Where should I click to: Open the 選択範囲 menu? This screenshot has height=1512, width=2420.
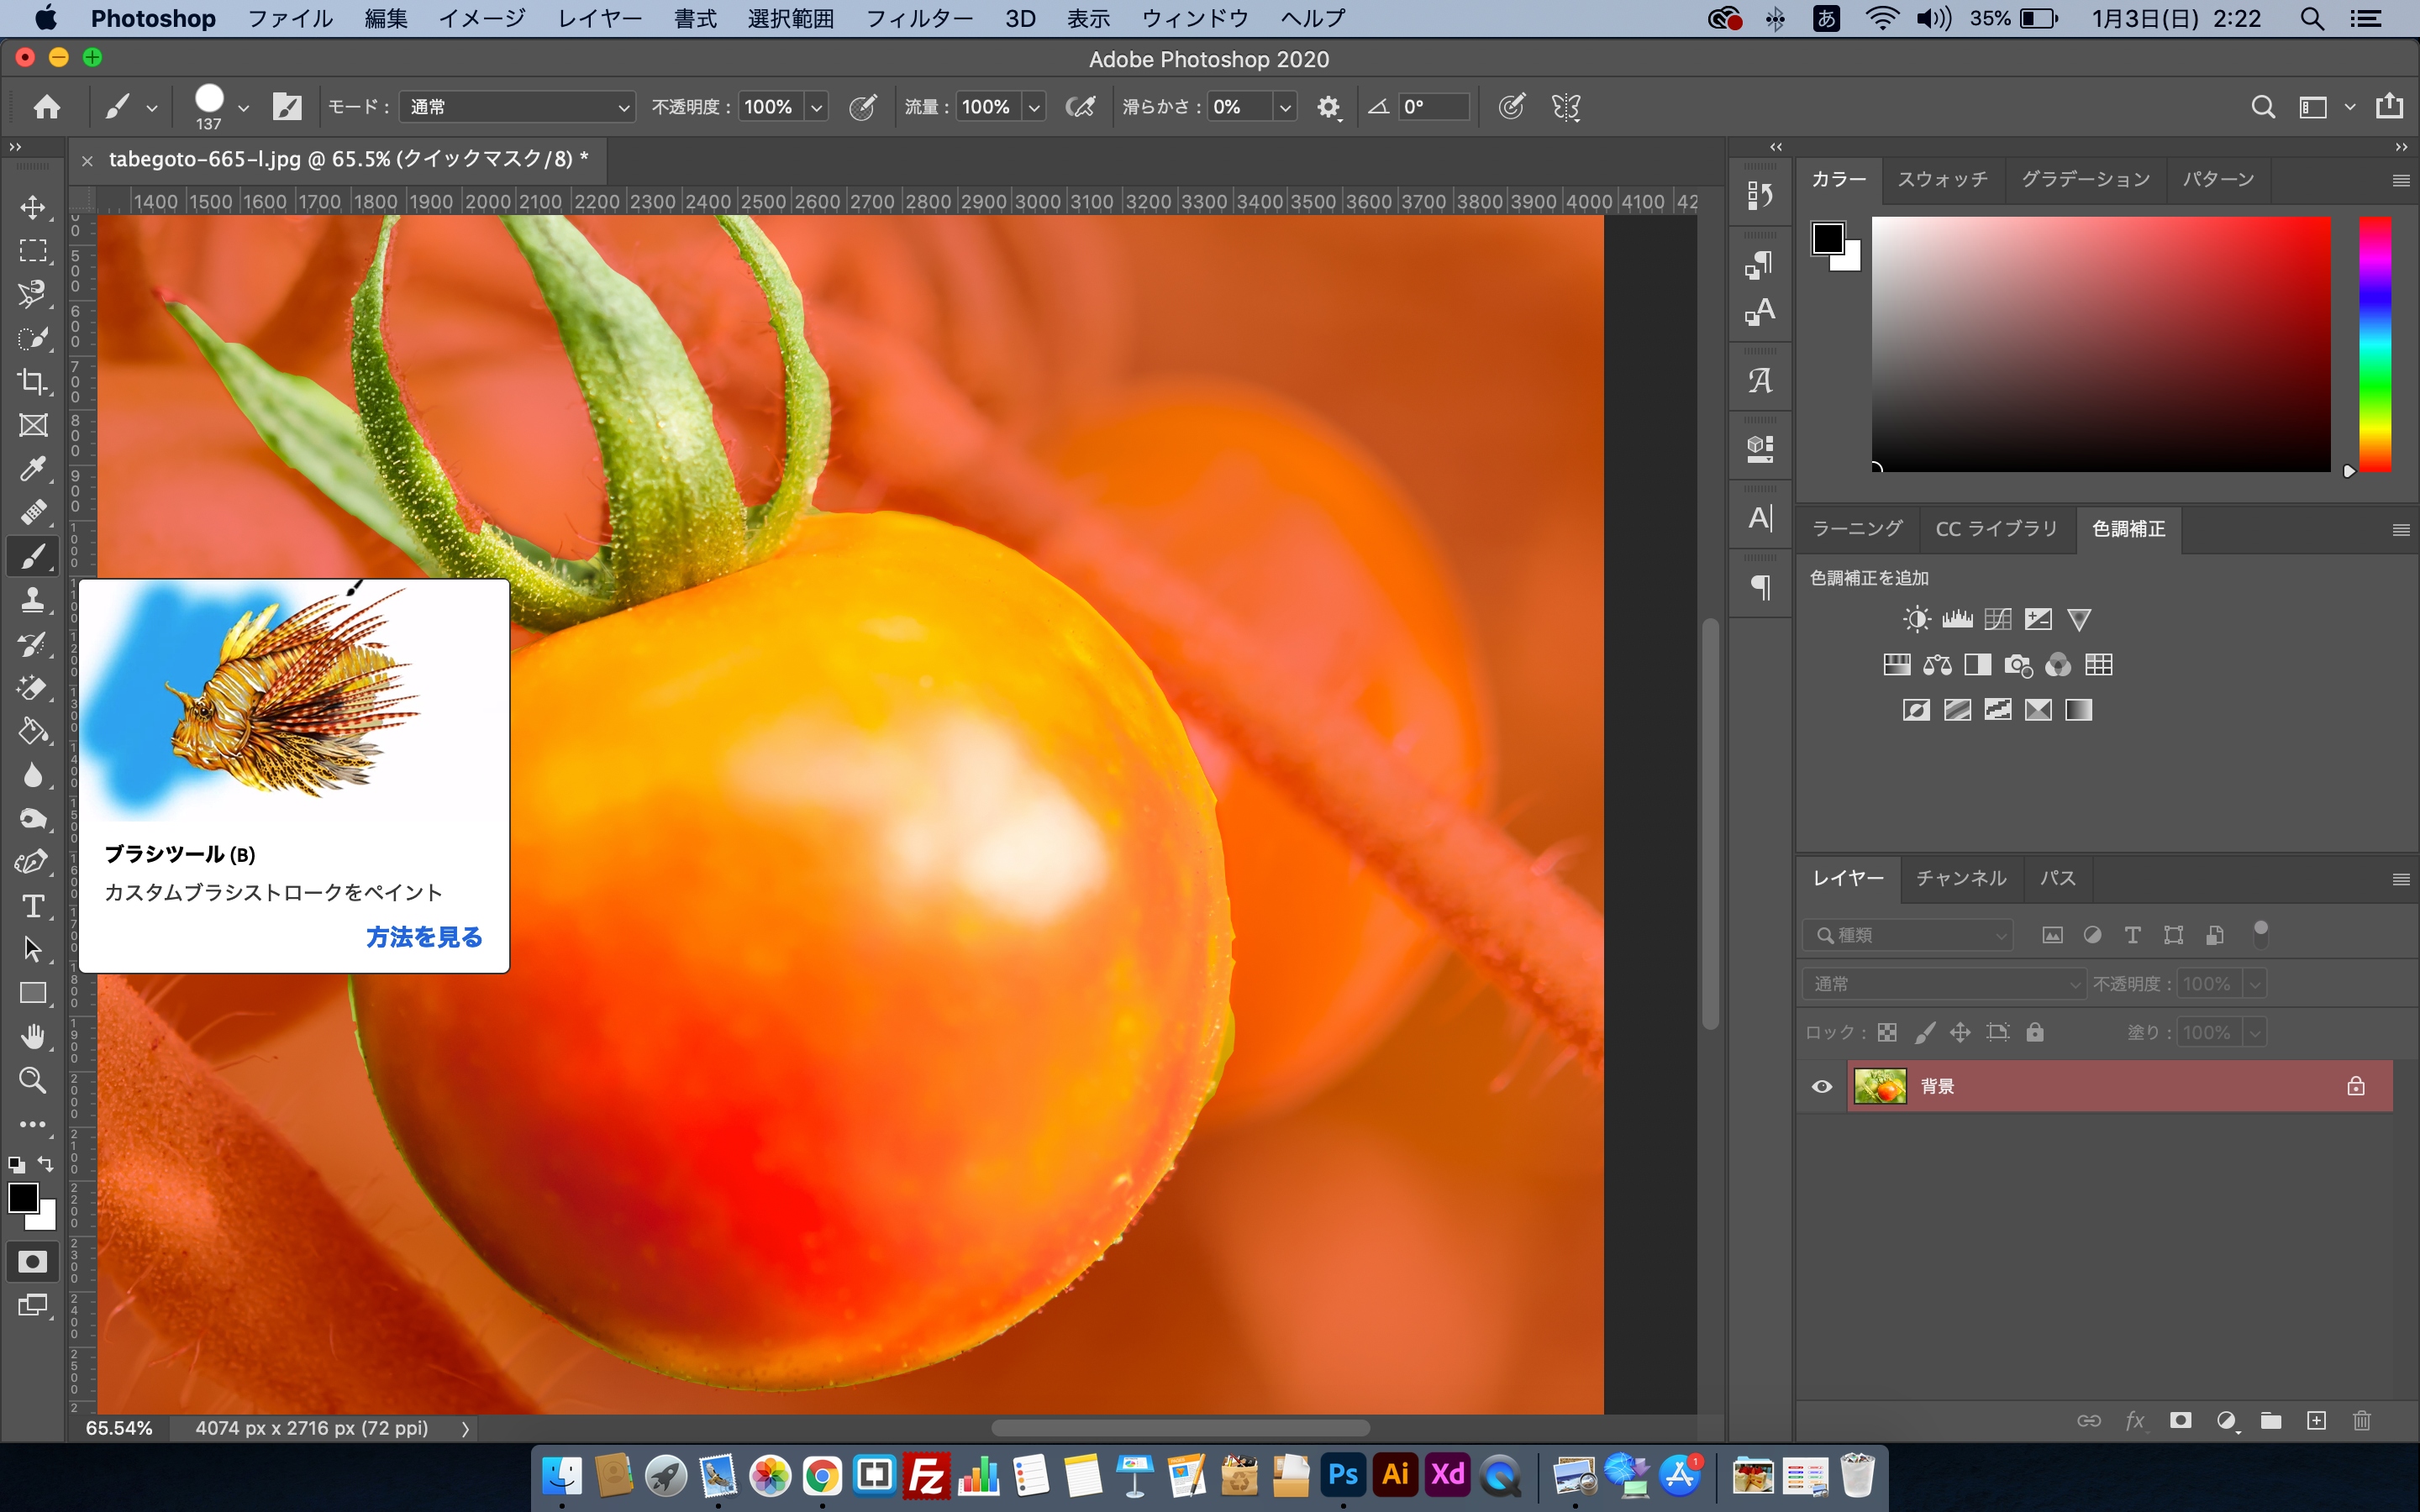click(790, 19)
